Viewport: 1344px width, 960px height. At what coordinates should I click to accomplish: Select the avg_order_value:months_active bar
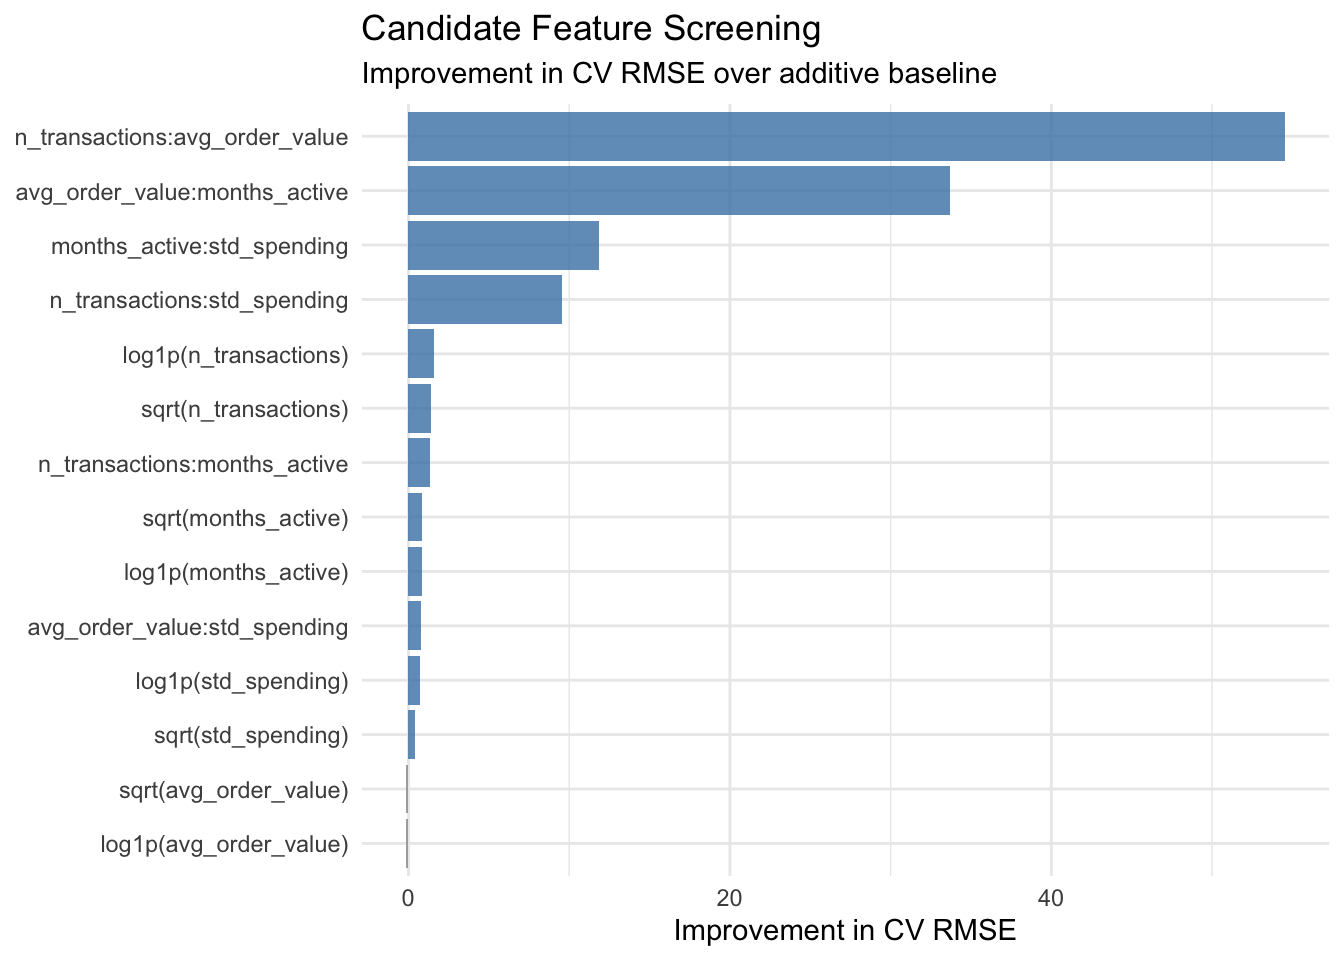pos(678,191)
